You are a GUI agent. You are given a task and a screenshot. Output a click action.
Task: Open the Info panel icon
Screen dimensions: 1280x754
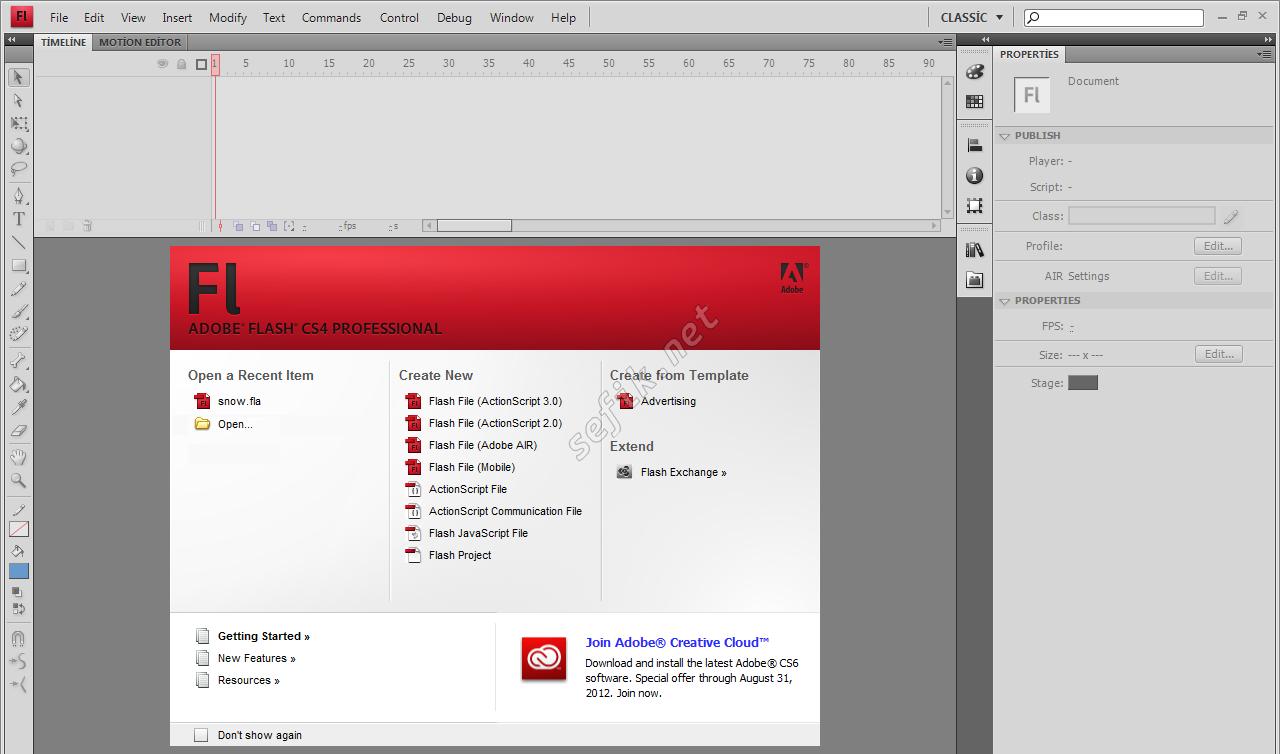coord(975,176)
